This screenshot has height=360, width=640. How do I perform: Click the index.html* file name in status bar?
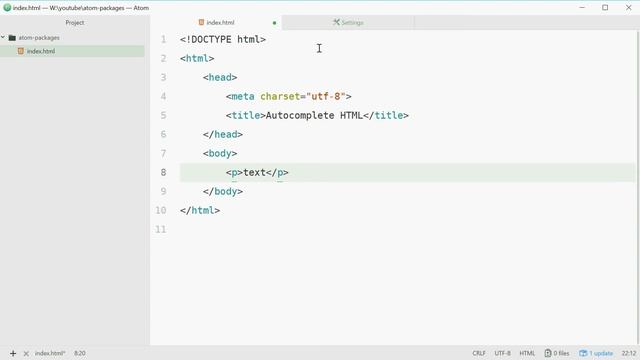50,353
